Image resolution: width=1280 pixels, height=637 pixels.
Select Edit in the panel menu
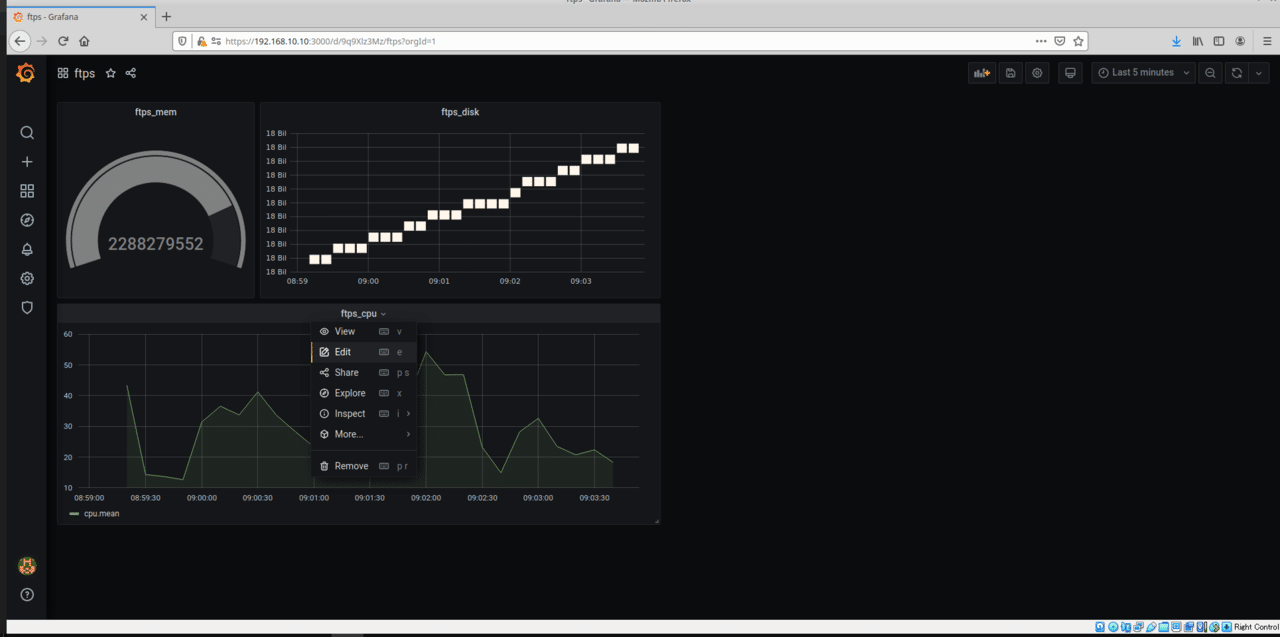pos(364,352)
